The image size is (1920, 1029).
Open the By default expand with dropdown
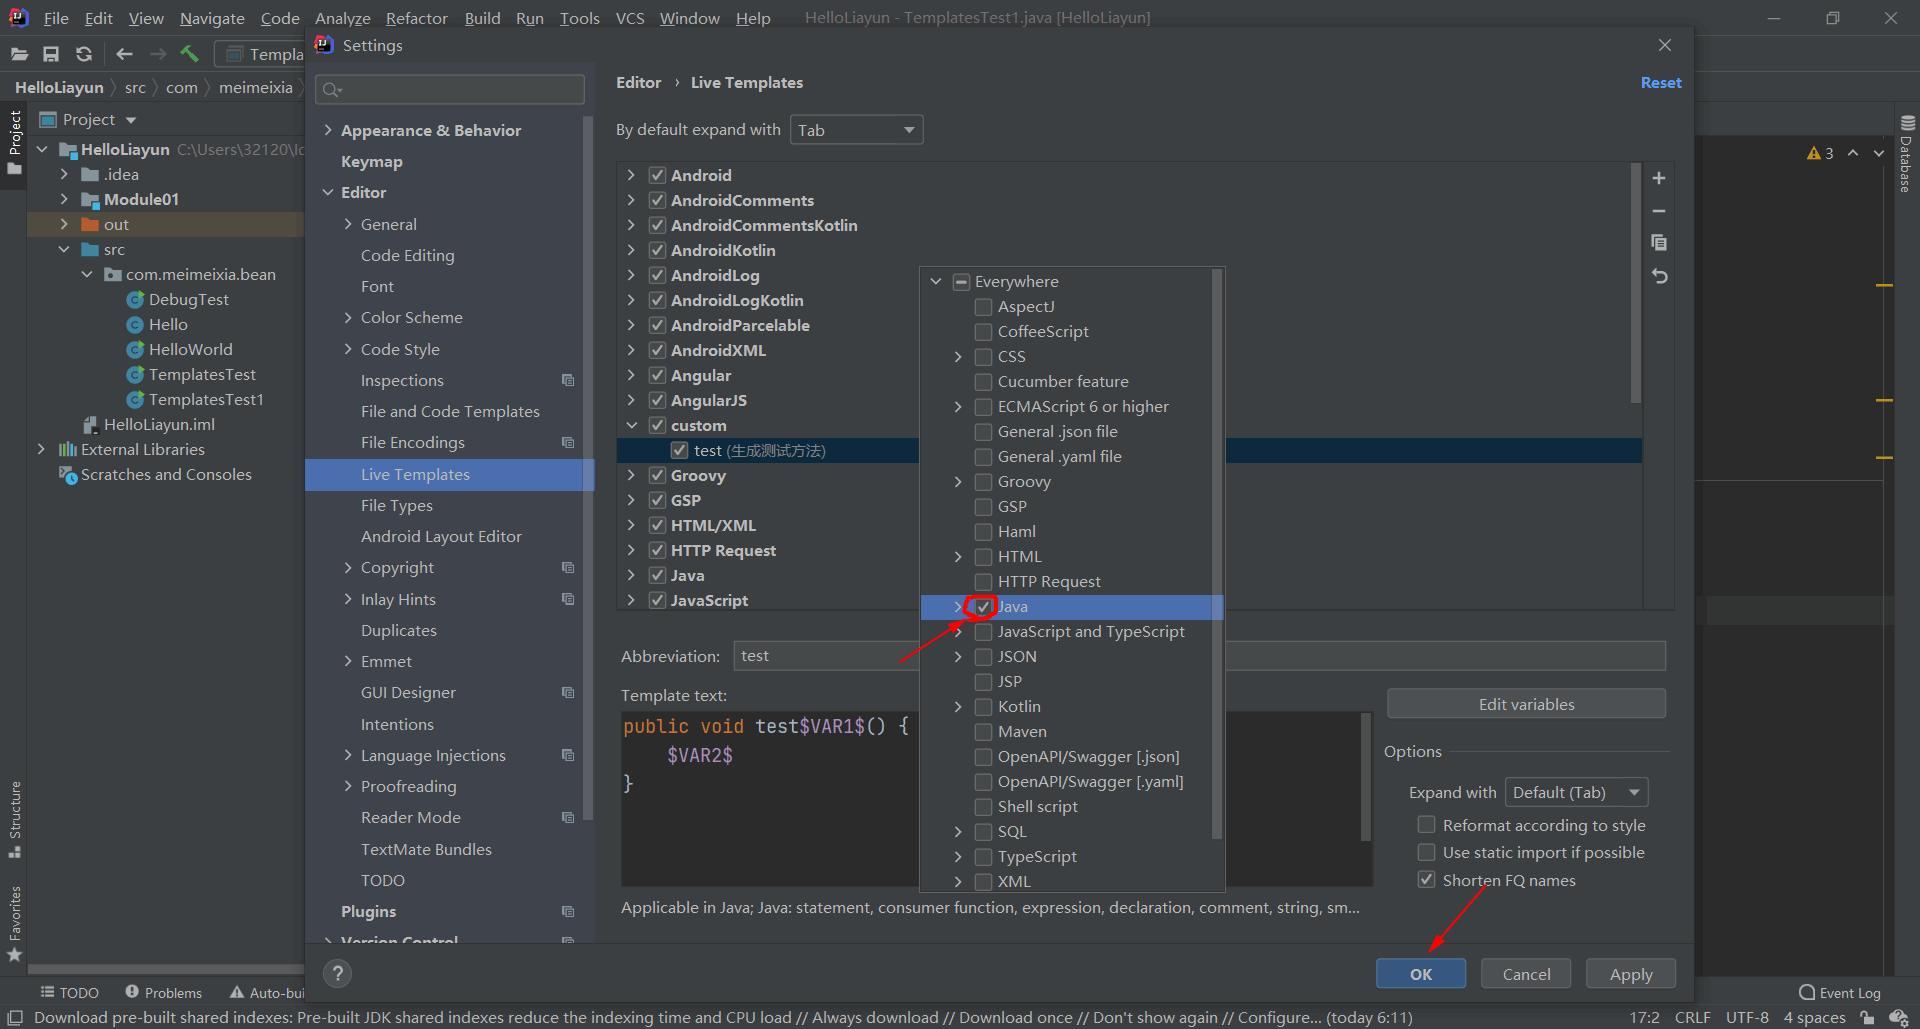pos(856,130)
